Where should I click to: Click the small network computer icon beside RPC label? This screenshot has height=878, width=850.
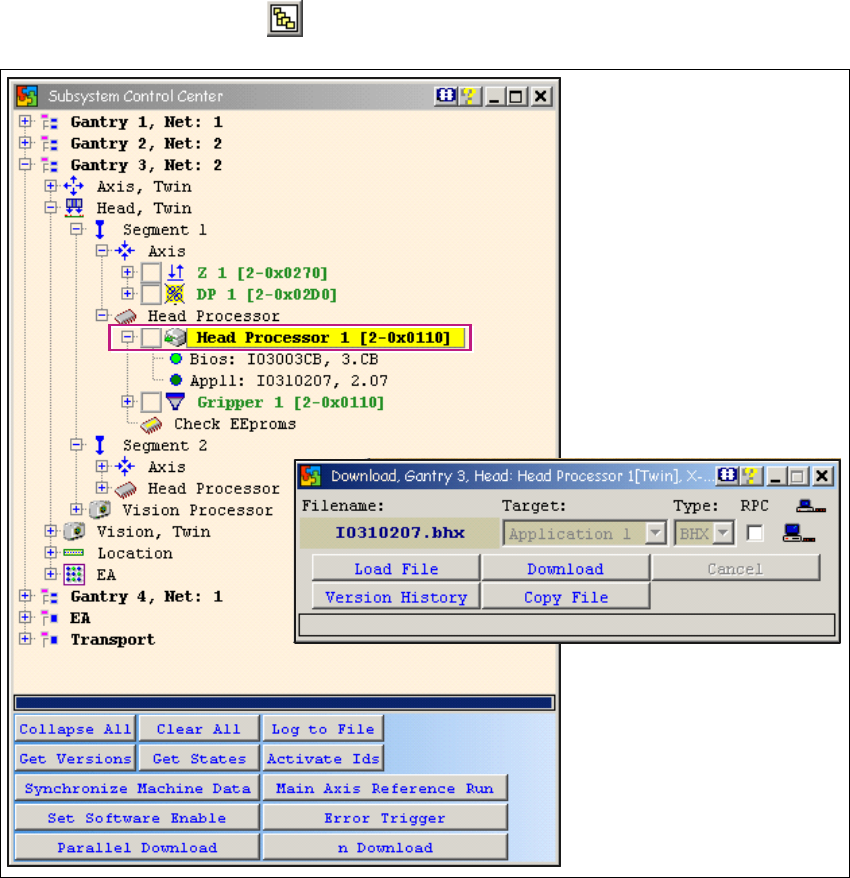810,506
